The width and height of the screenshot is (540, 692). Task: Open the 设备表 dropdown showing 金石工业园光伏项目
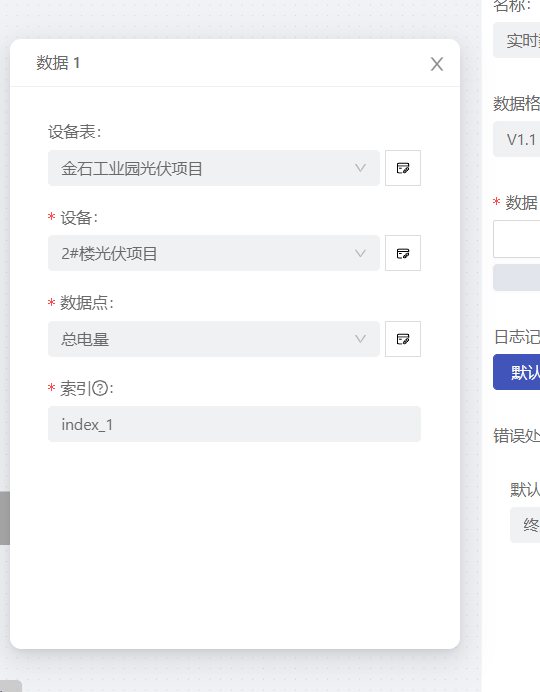tap(214, 168)
